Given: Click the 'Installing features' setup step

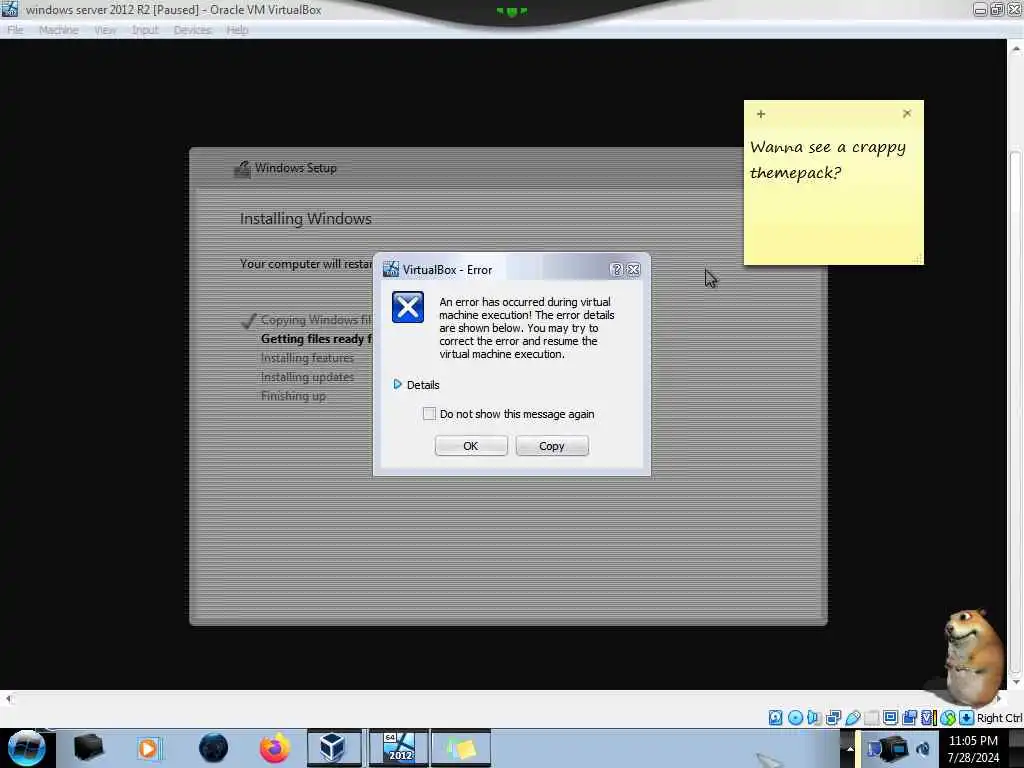Looking at the screenshot, I should [307, 358].
